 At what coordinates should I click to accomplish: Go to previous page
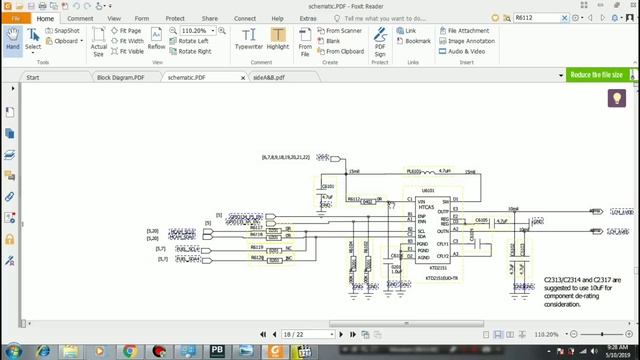[274, 334]
